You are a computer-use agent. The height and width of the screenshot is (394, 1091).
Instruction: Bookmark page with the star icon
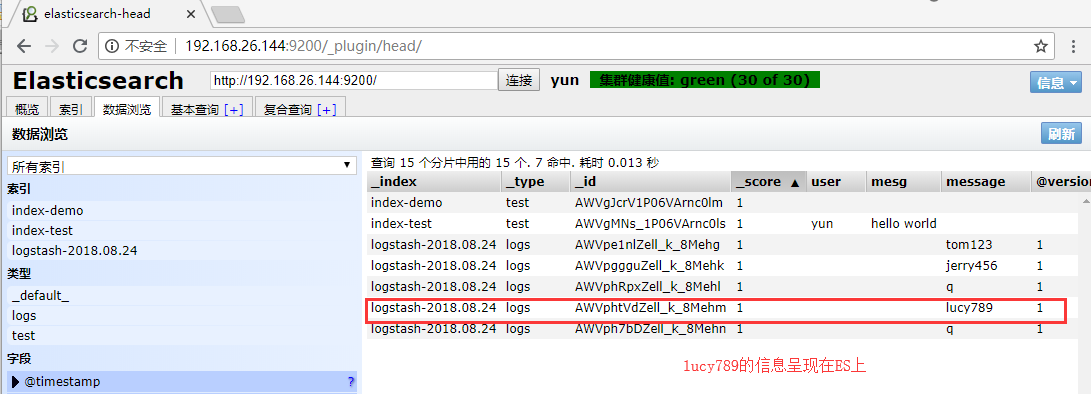1040,47
